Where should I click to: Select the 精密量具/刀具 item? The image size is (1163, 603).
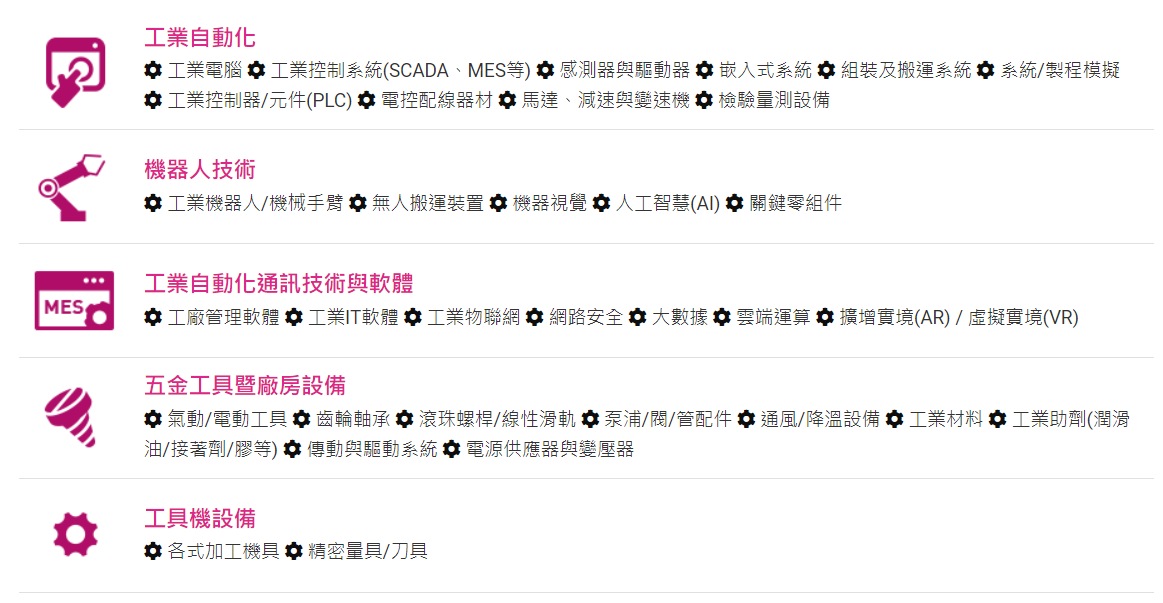point(368,551)
